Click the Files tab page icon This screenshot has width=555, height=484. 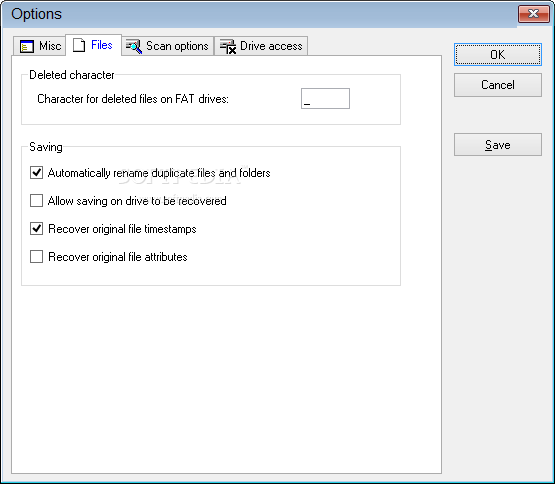(x=79, y=45)
